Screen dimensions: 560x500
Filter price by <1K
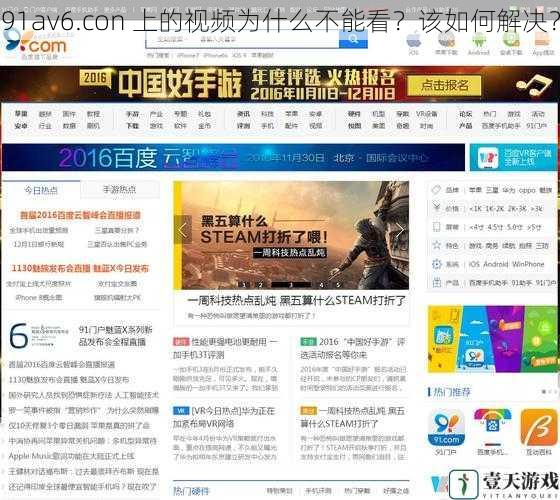[475, 209]
